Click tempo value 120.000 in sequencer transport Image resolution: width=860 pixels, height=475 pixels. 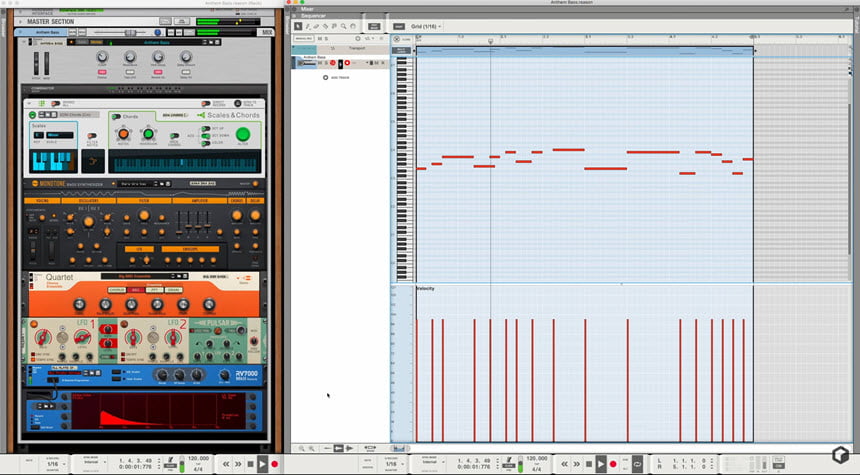(x=536, y=458)
